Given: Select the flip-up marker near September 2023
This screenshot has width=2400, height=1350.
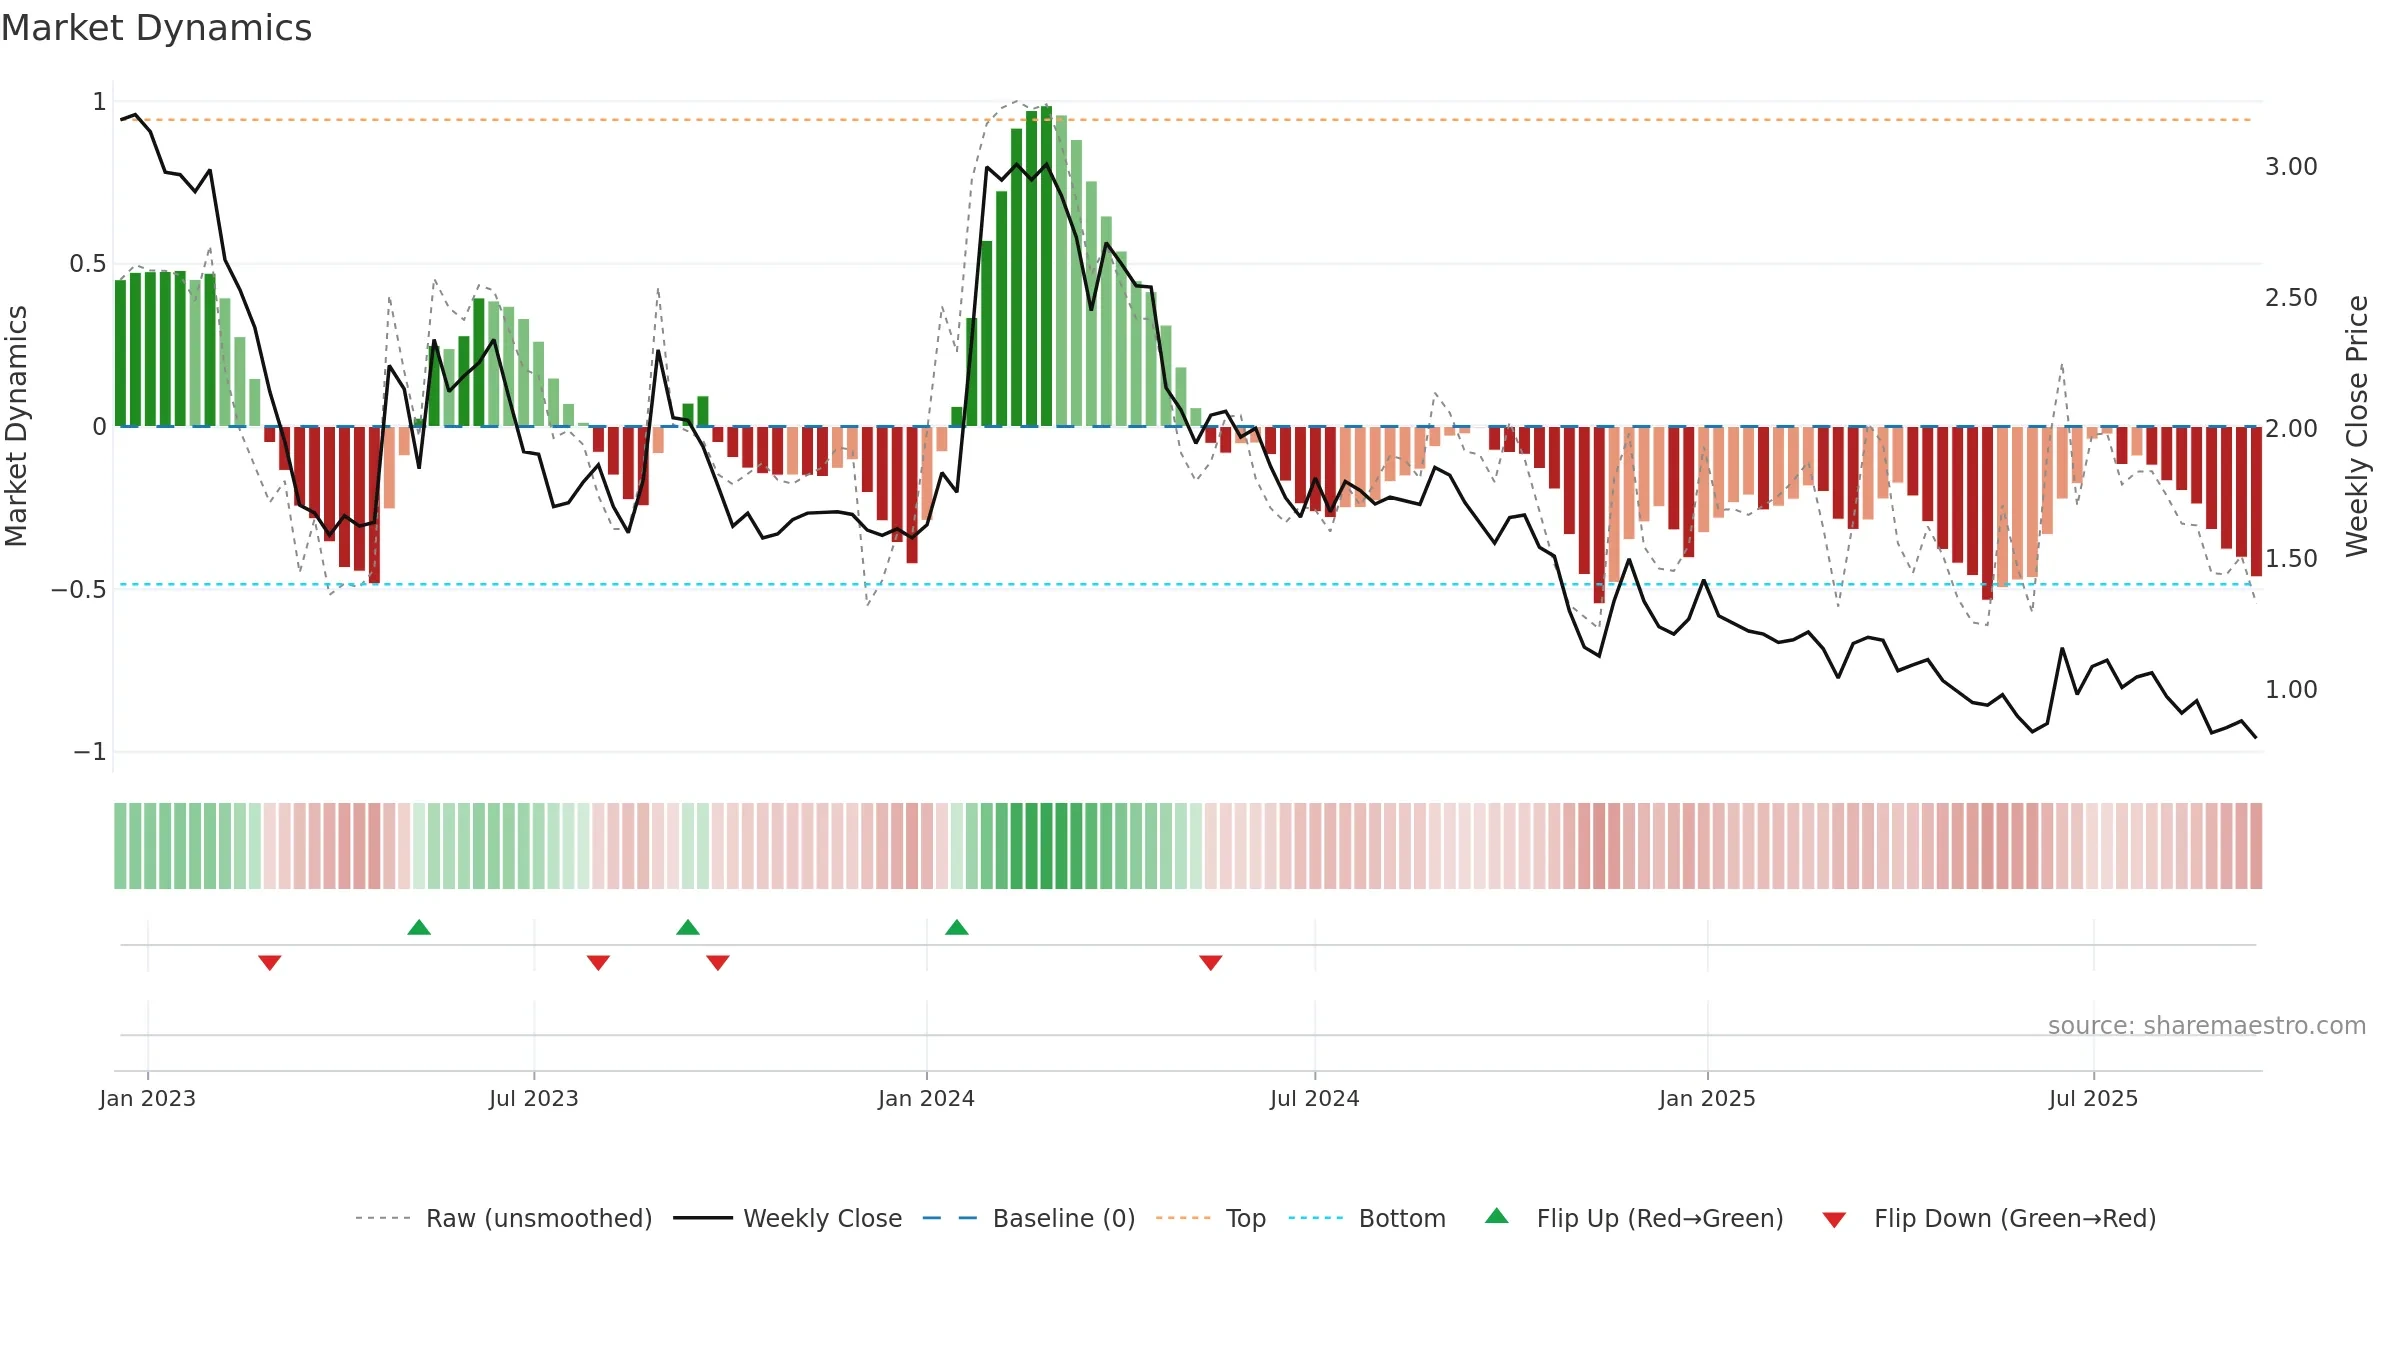Looking at the screenshot, I should [688, 927].
